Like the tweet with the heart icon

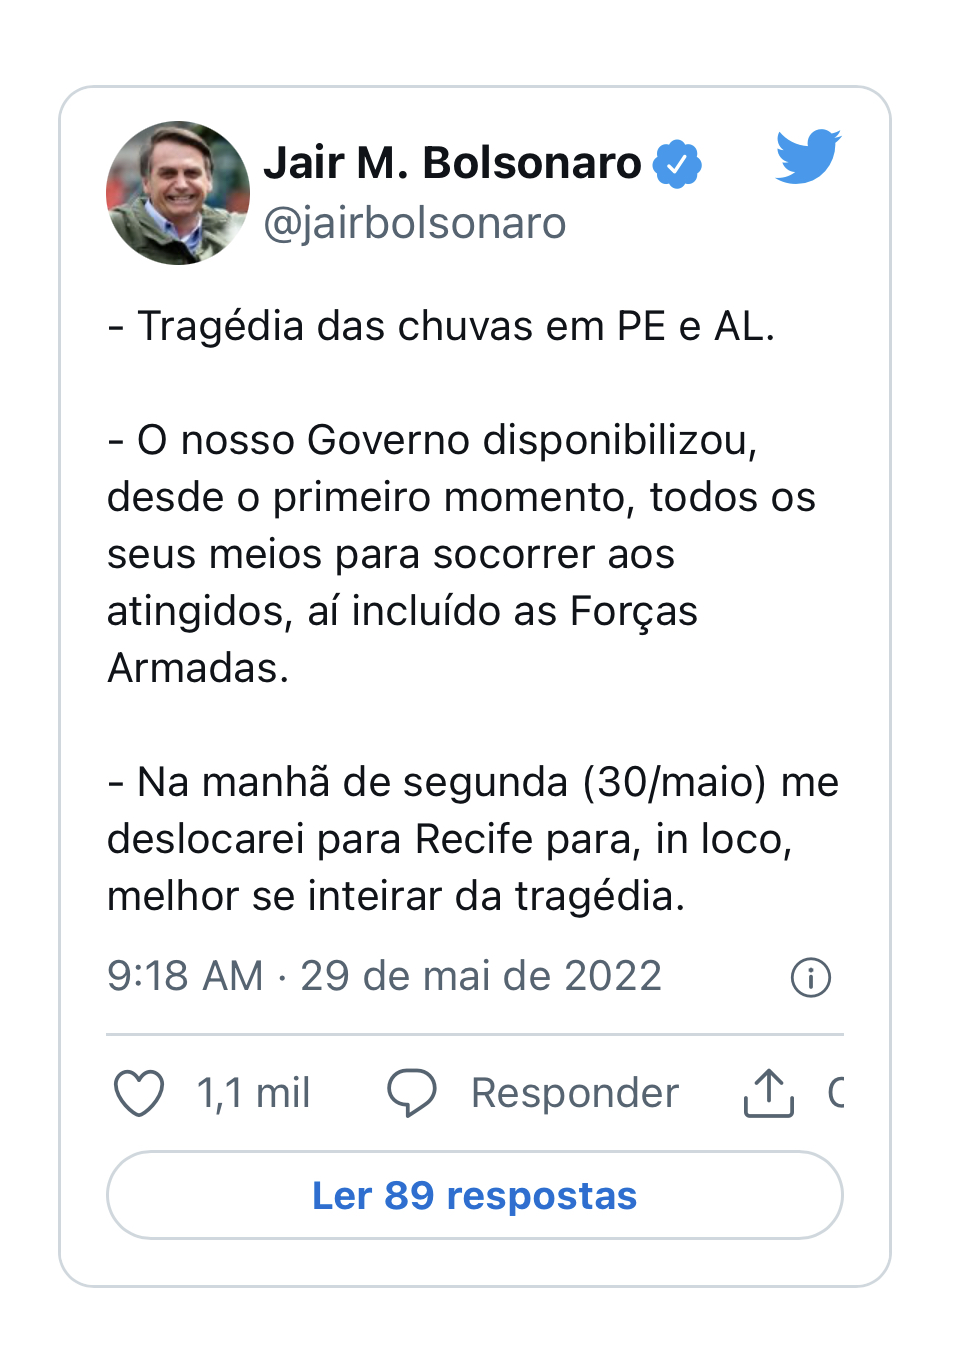tap(139, 1093)
